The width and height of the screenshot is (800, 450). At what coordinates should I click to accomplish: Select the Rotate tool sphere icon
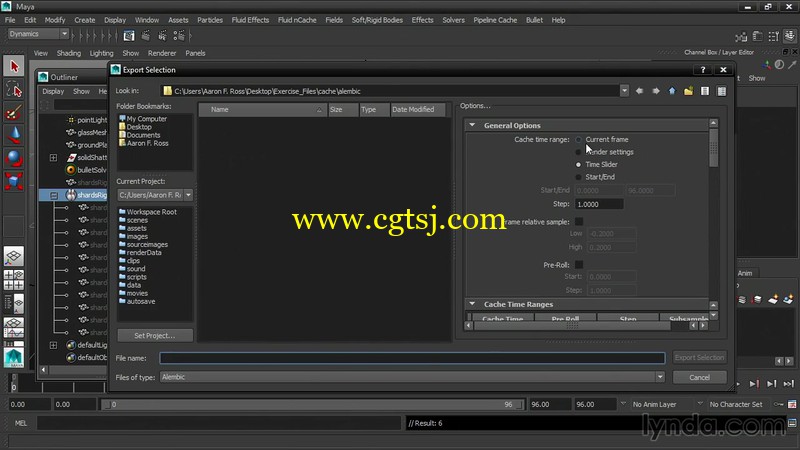(x=14, y=158)
